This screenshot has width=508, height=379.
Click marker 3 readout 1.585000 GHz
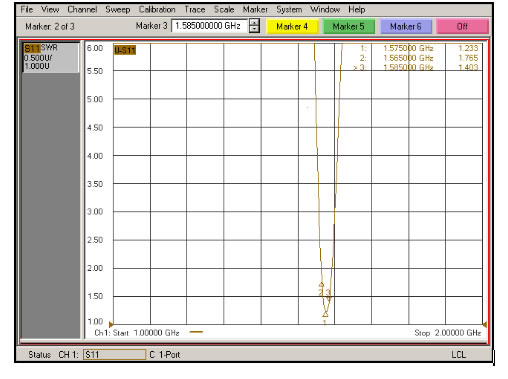[408, 67]
